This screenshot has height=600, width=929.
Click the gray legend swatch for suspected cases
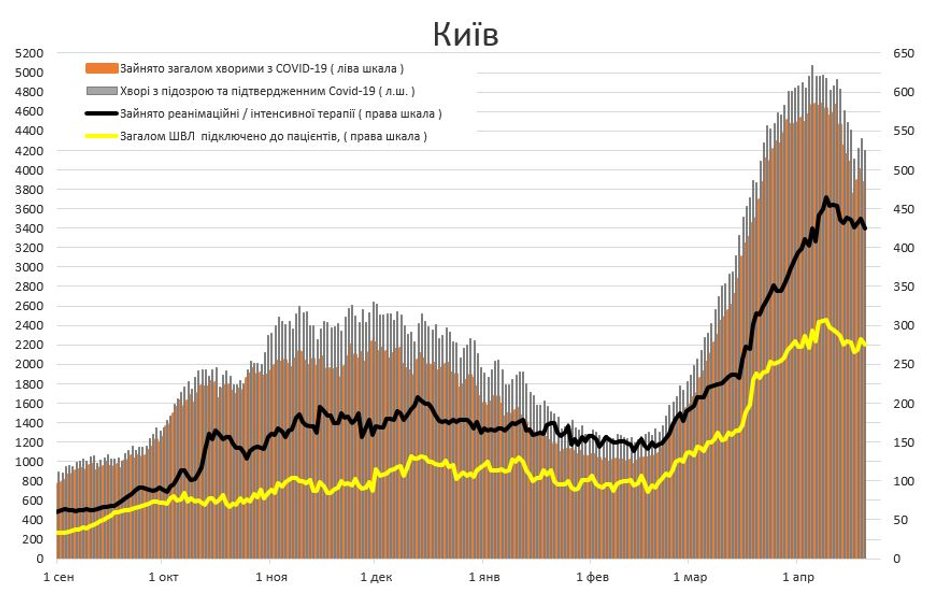tap(102, 91)
